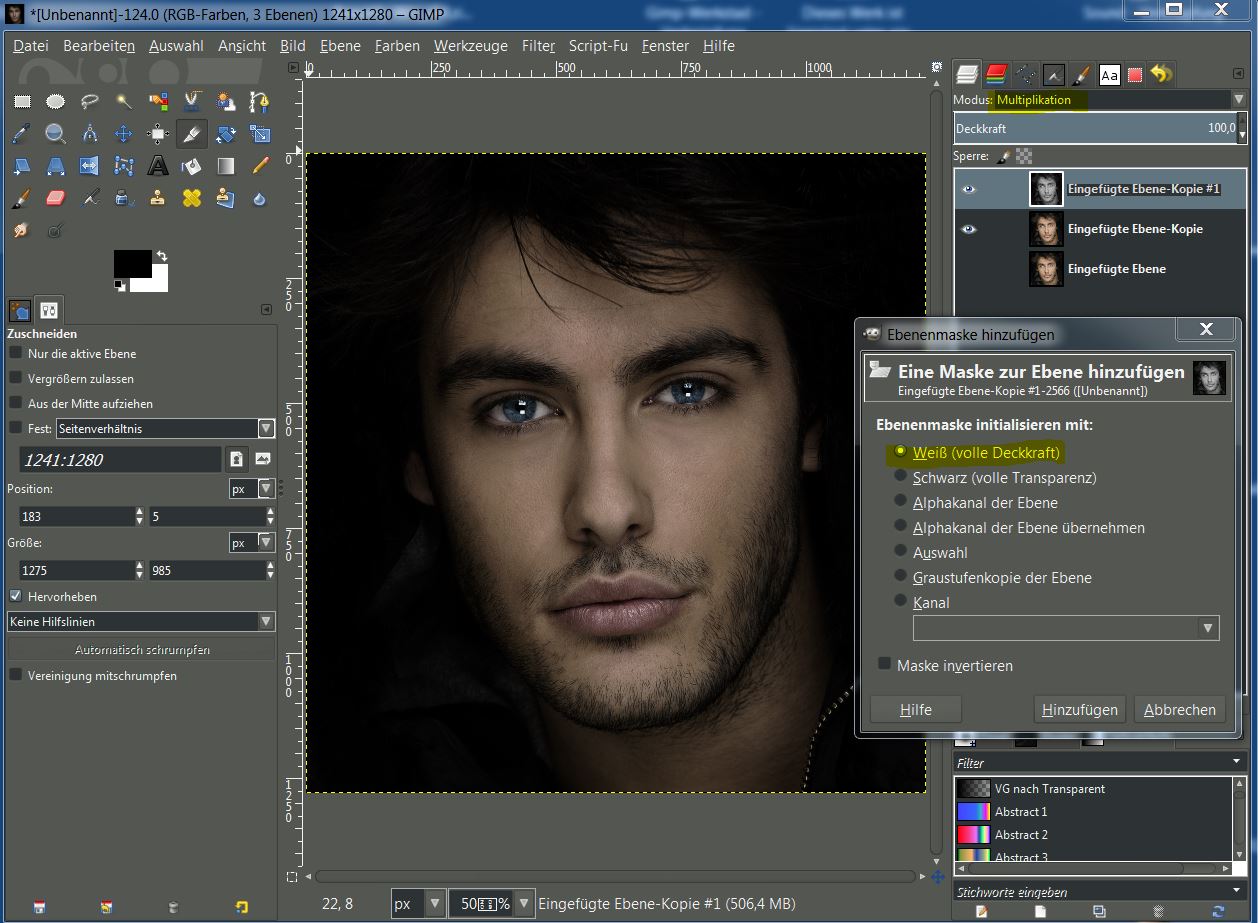The height and width of the screenshot is (923, 1258).
Task: Hide the Eingefügte Ebene-Kopie layer
Action: point(968,229)
